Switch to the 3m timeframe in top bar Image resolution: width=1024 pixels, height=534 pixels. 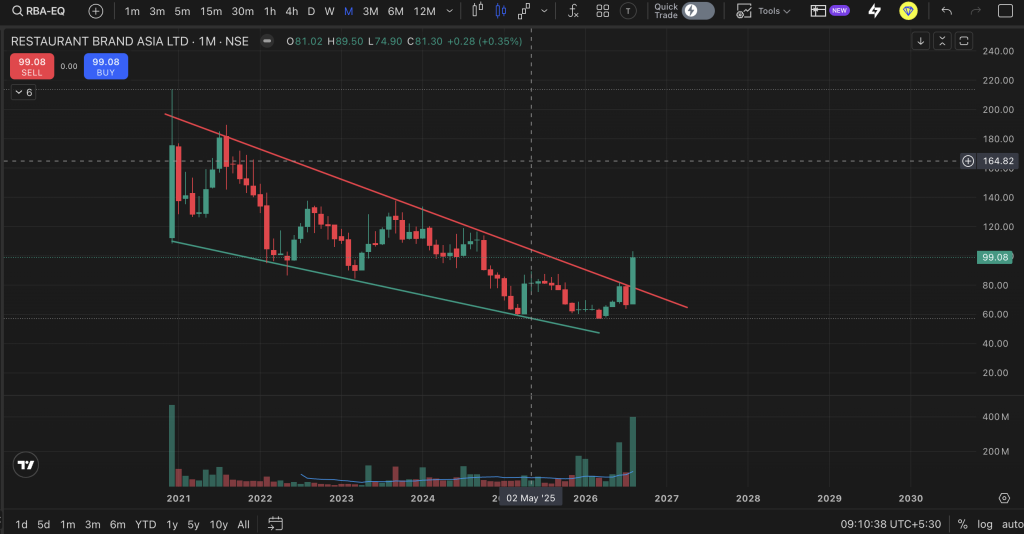[157, 11]
